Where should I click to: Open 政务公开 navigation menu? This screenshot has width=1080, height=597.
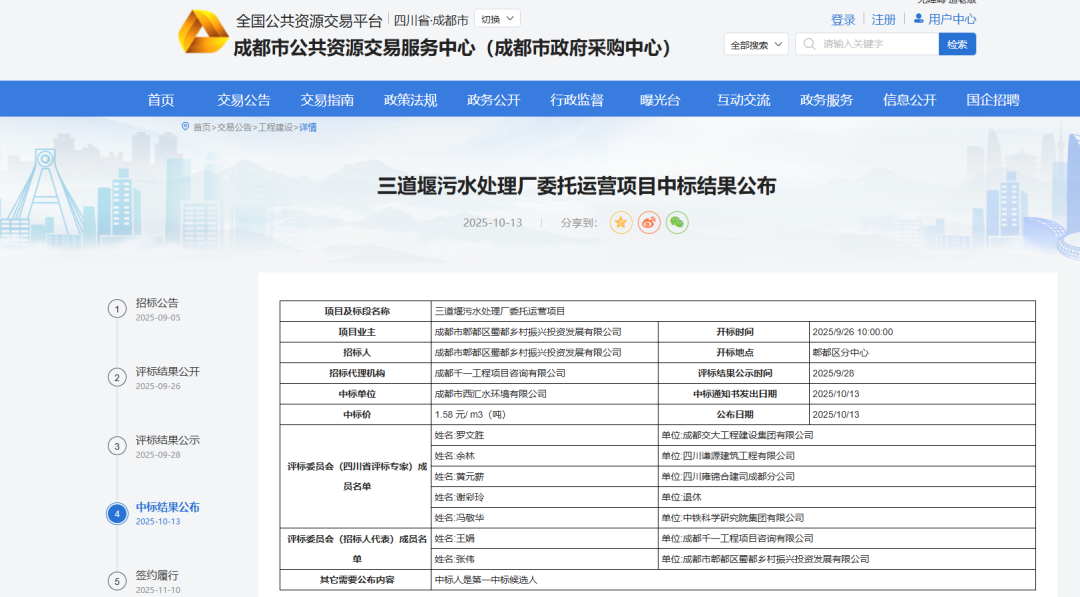point(494,100)
